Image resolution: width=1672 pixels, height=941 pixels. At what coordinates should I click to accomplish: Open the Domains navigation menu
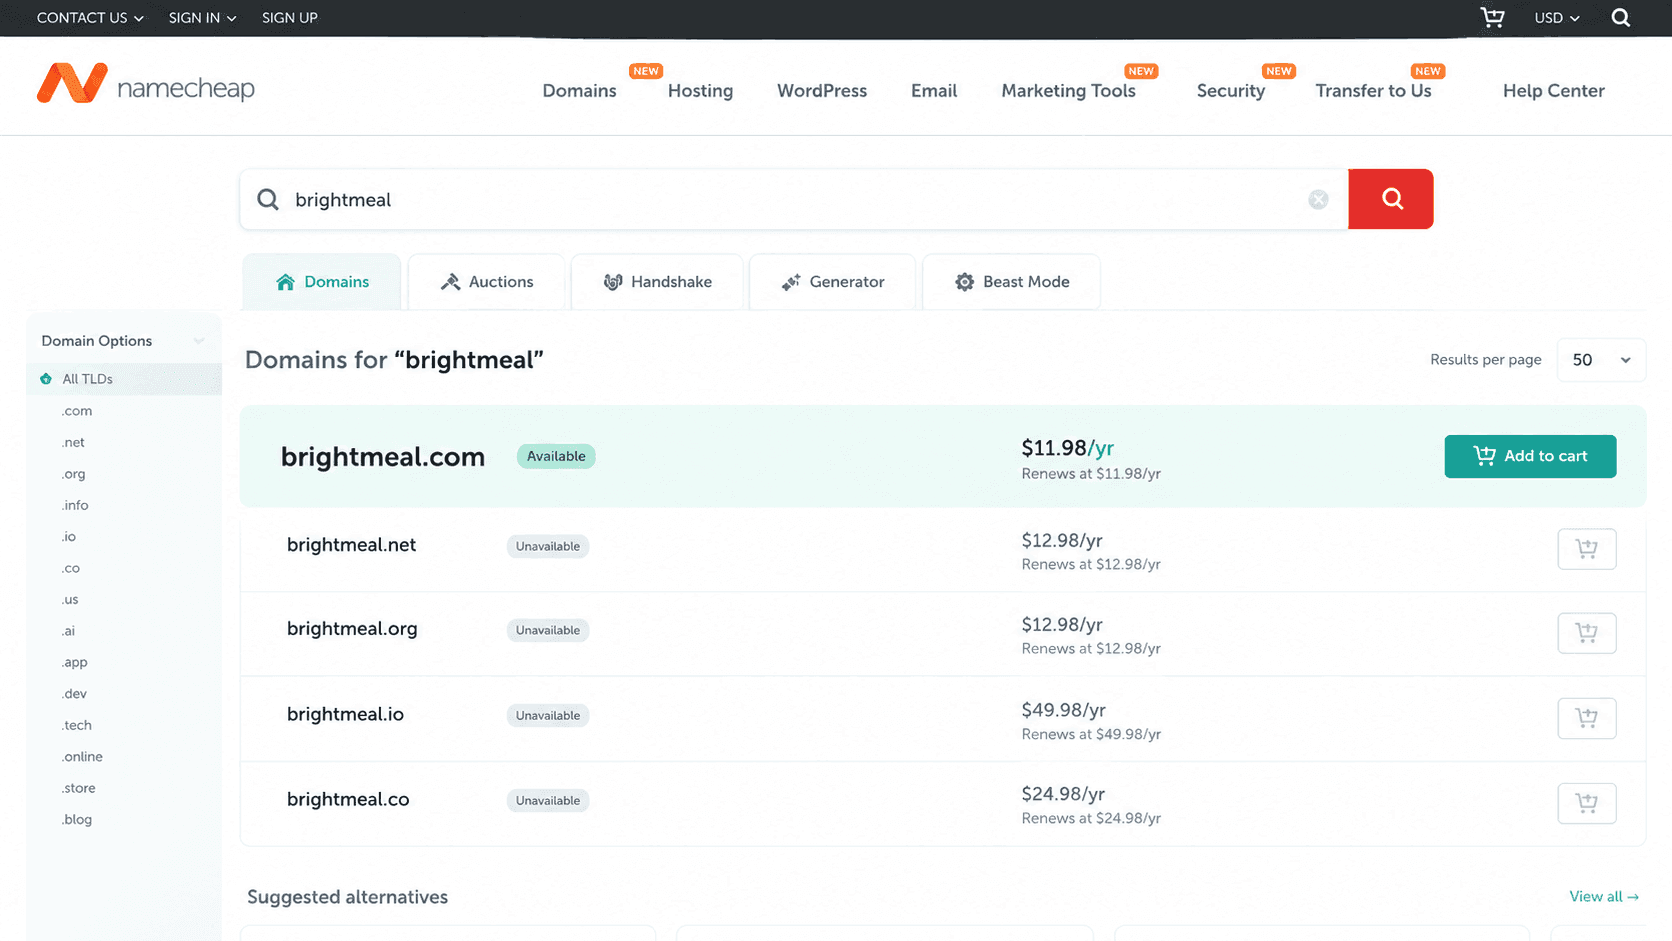(579, 91)
